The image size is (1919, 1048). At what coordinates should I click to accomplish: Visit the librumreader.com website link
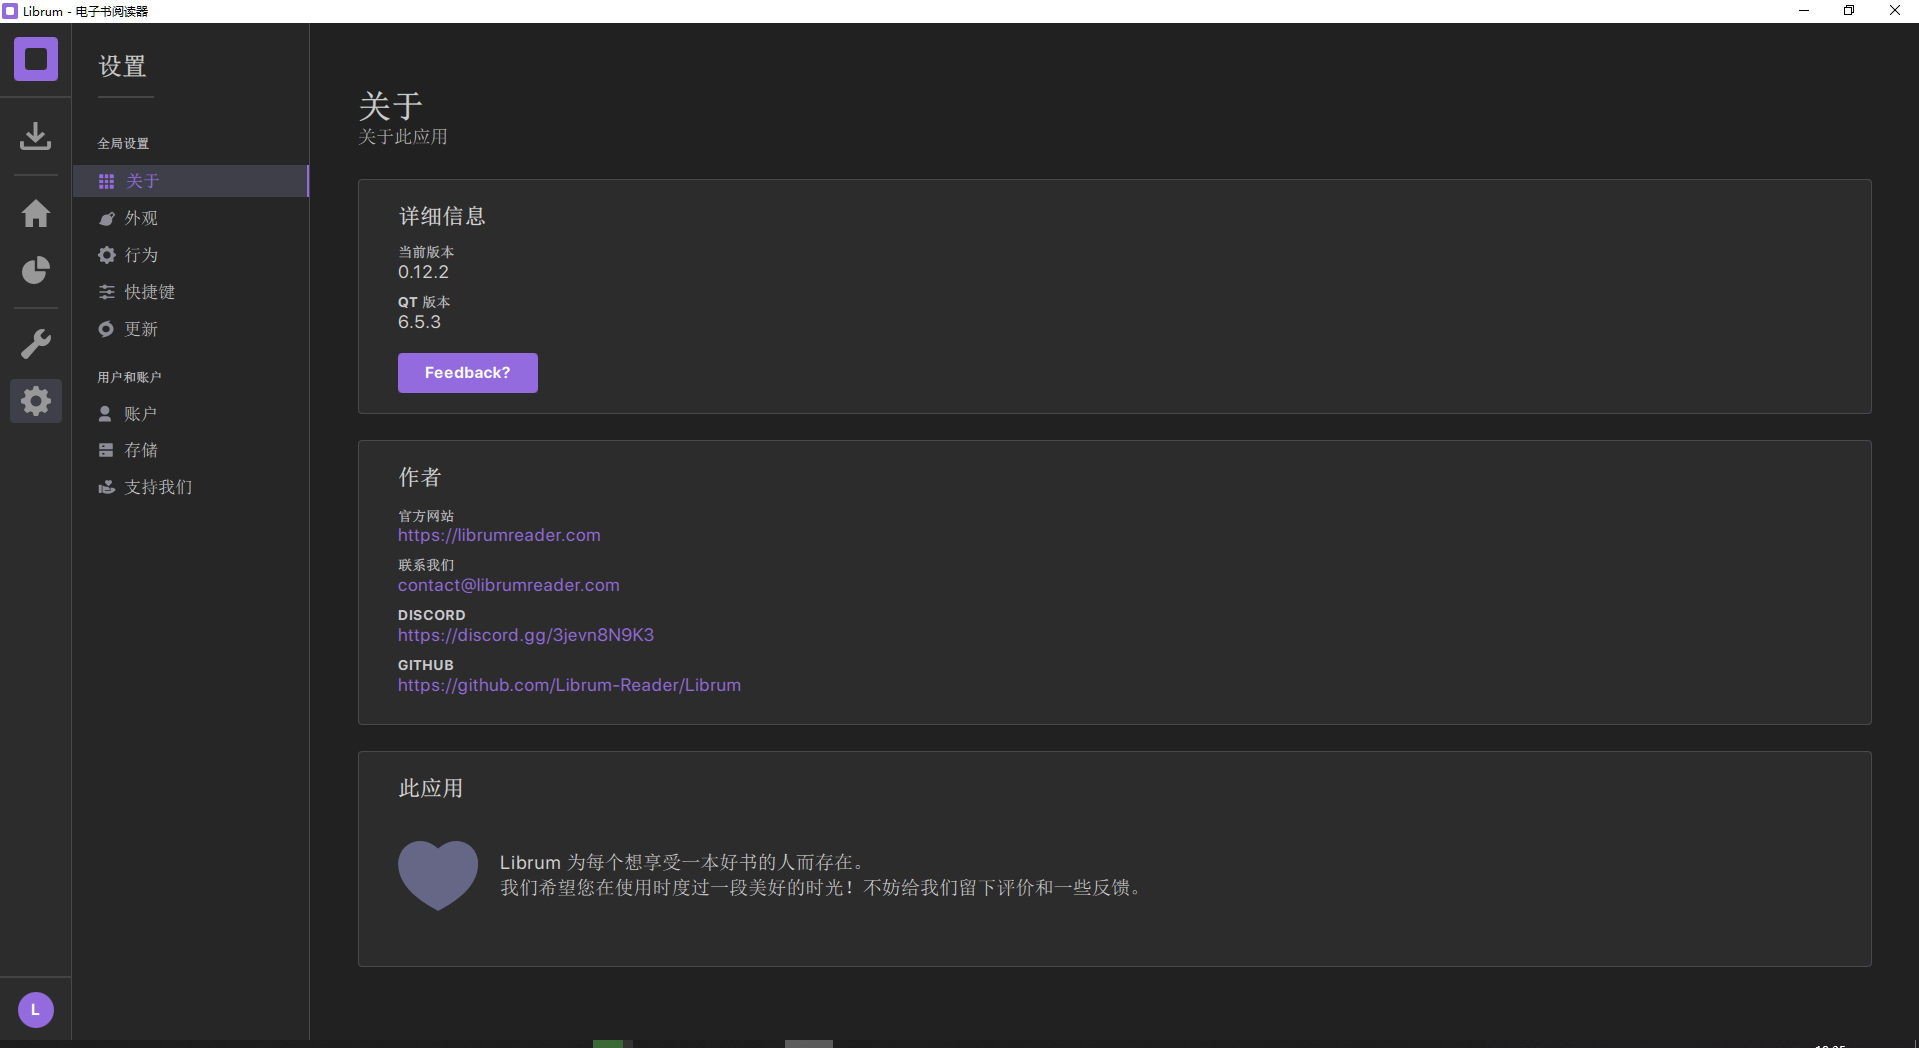click(499, 535)
